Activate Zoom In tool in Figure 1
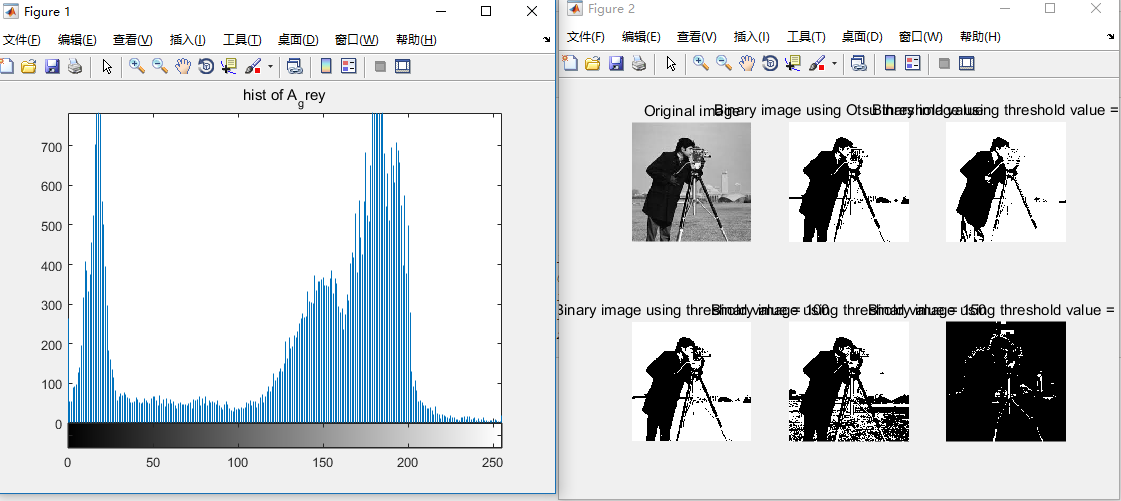1121x501 pixels. pyautogui.click(x=137, y=66)
